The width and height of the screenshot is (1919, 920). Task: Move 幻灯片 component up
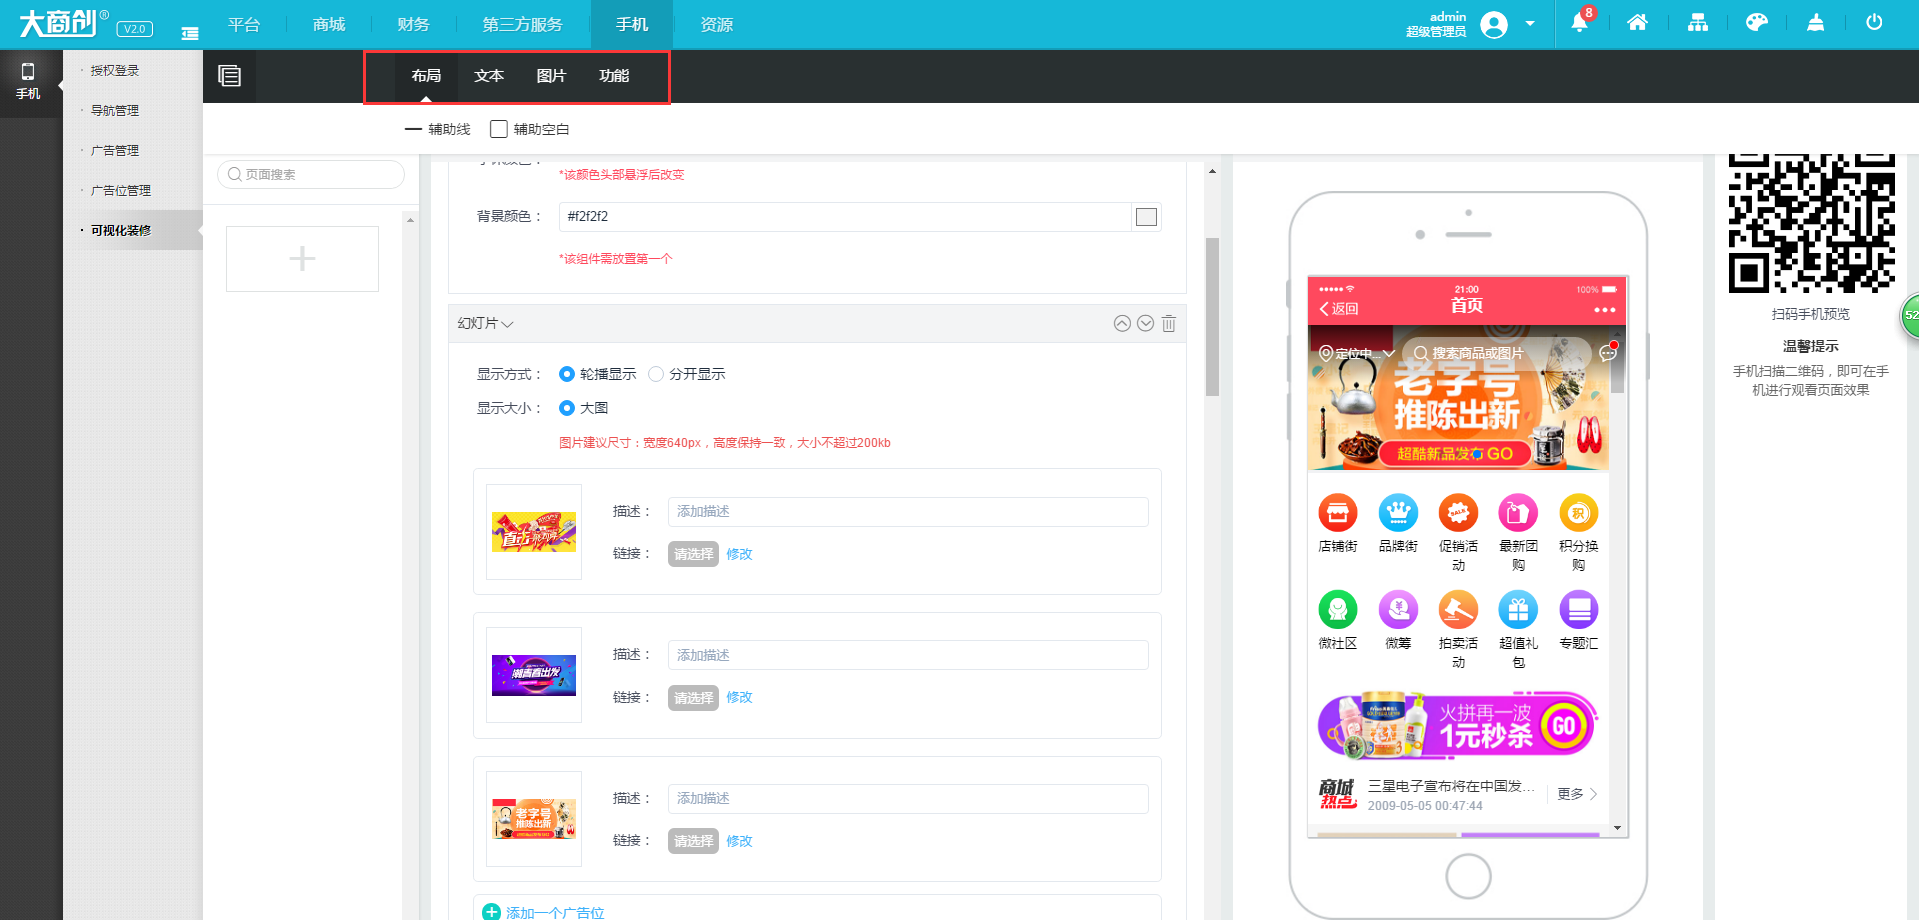tap(1122, 323)
